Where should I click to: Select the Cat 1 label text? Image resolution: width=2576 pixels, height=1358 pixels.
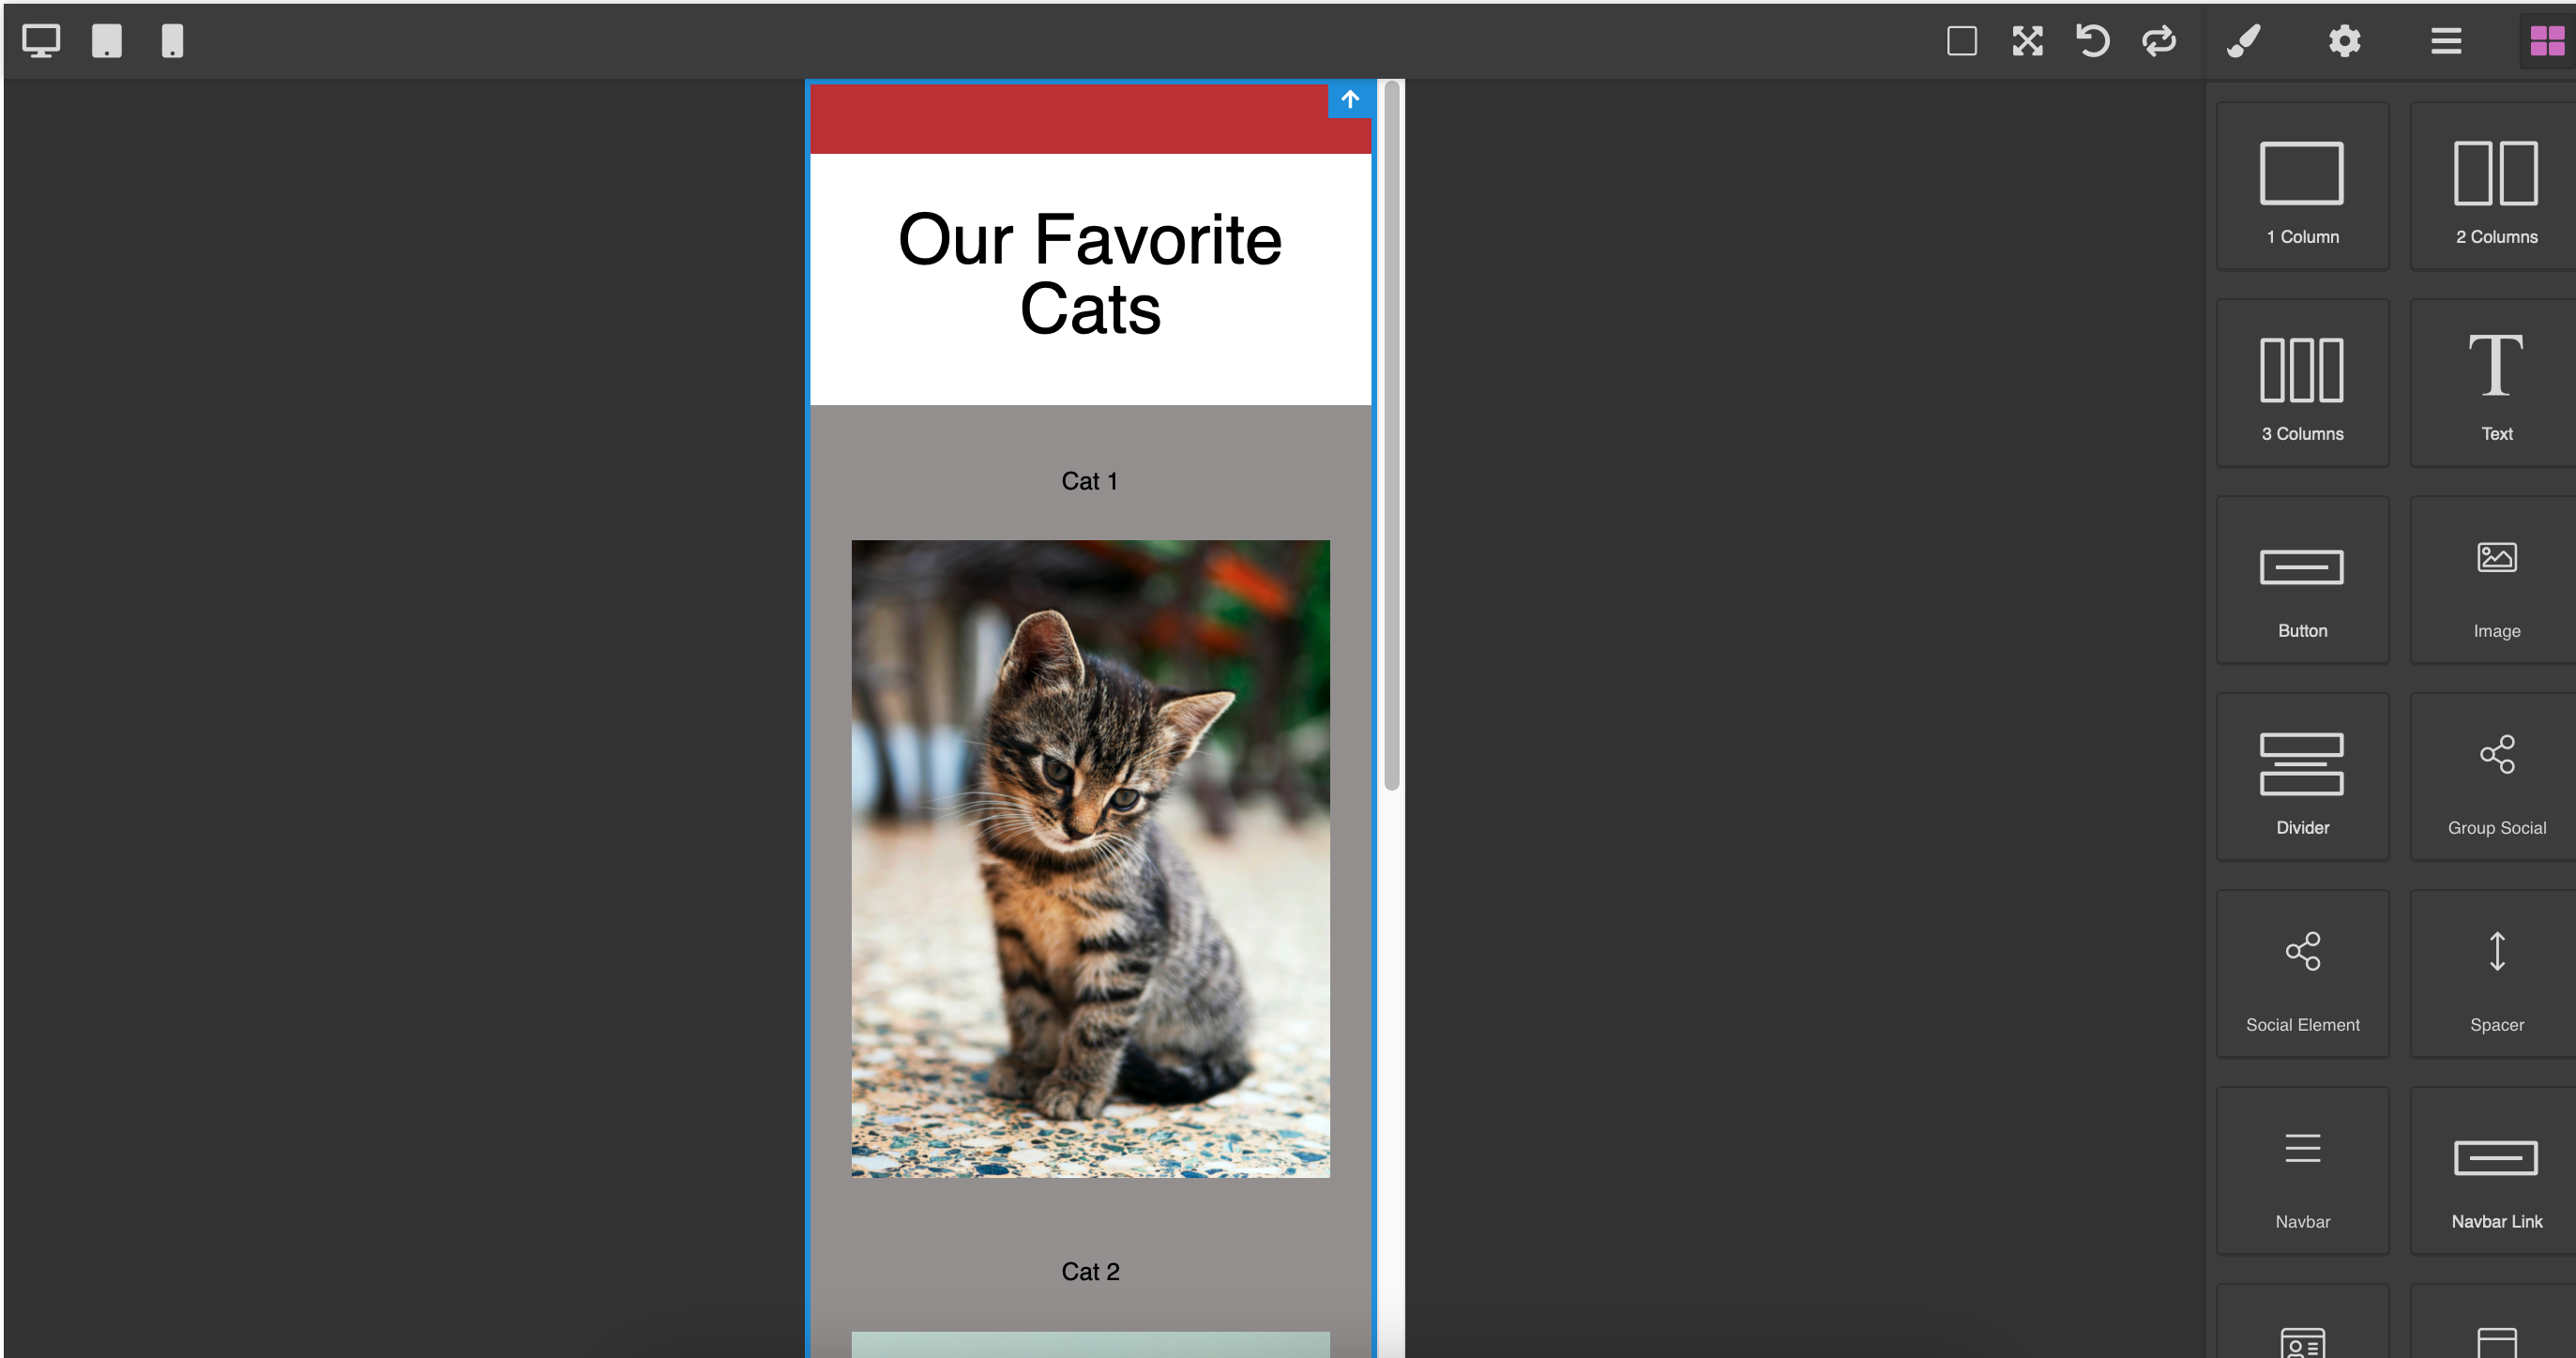(x=1089, y=481)
